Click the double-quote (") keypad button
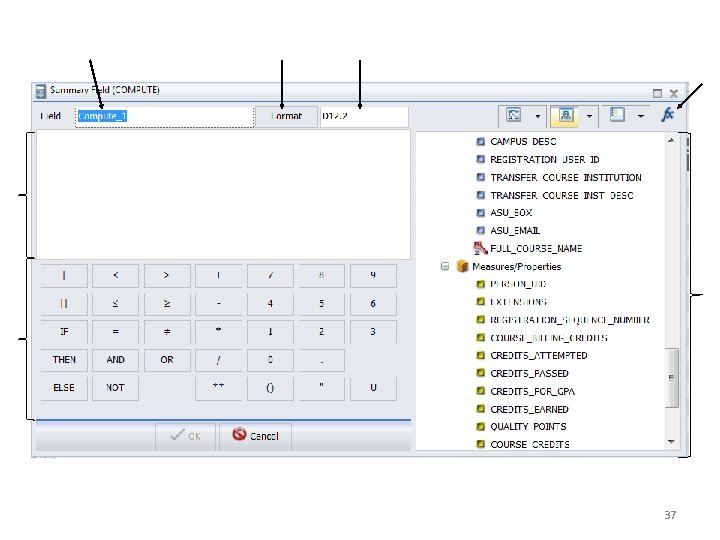 (x=321, y=388)
